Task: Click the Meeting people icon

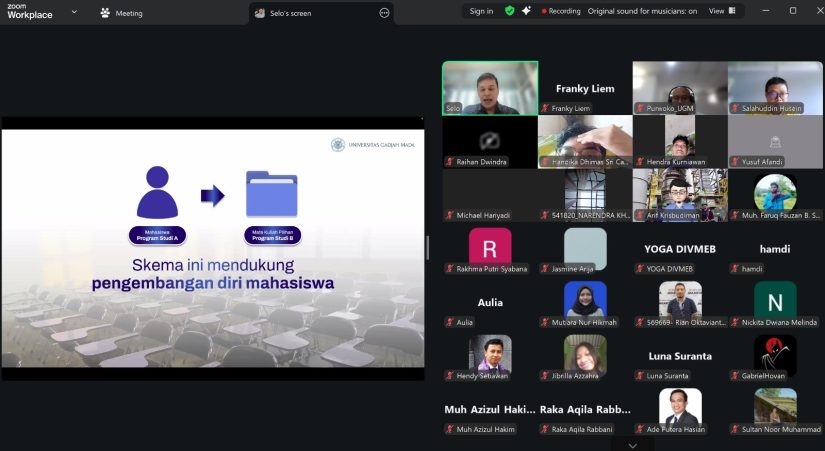Action: click(x=105, y=13)
